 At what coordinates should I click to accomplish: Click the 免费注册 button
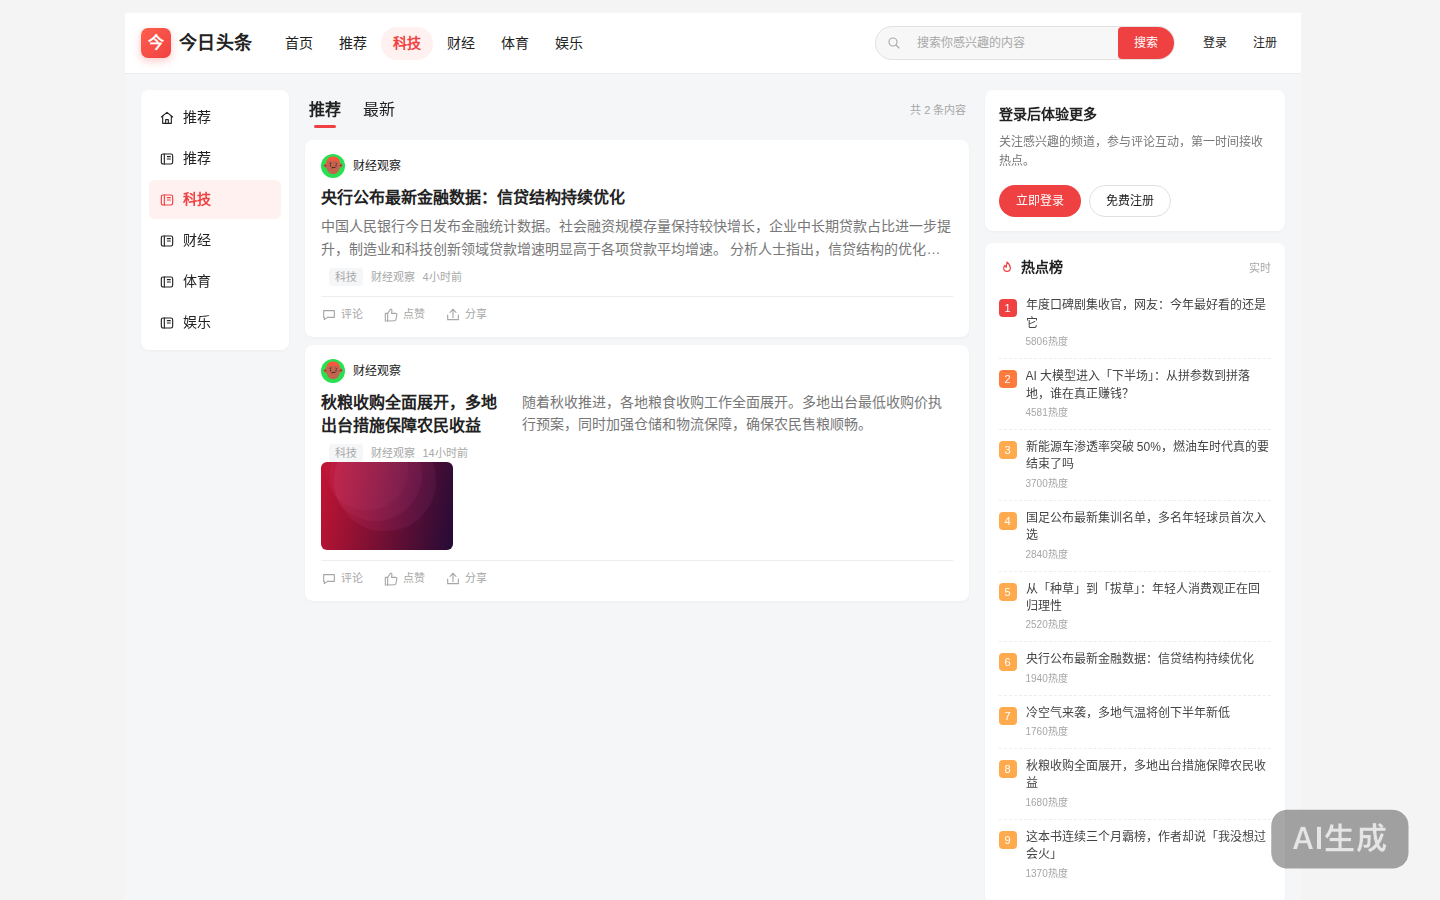[x=1130, y=201]
